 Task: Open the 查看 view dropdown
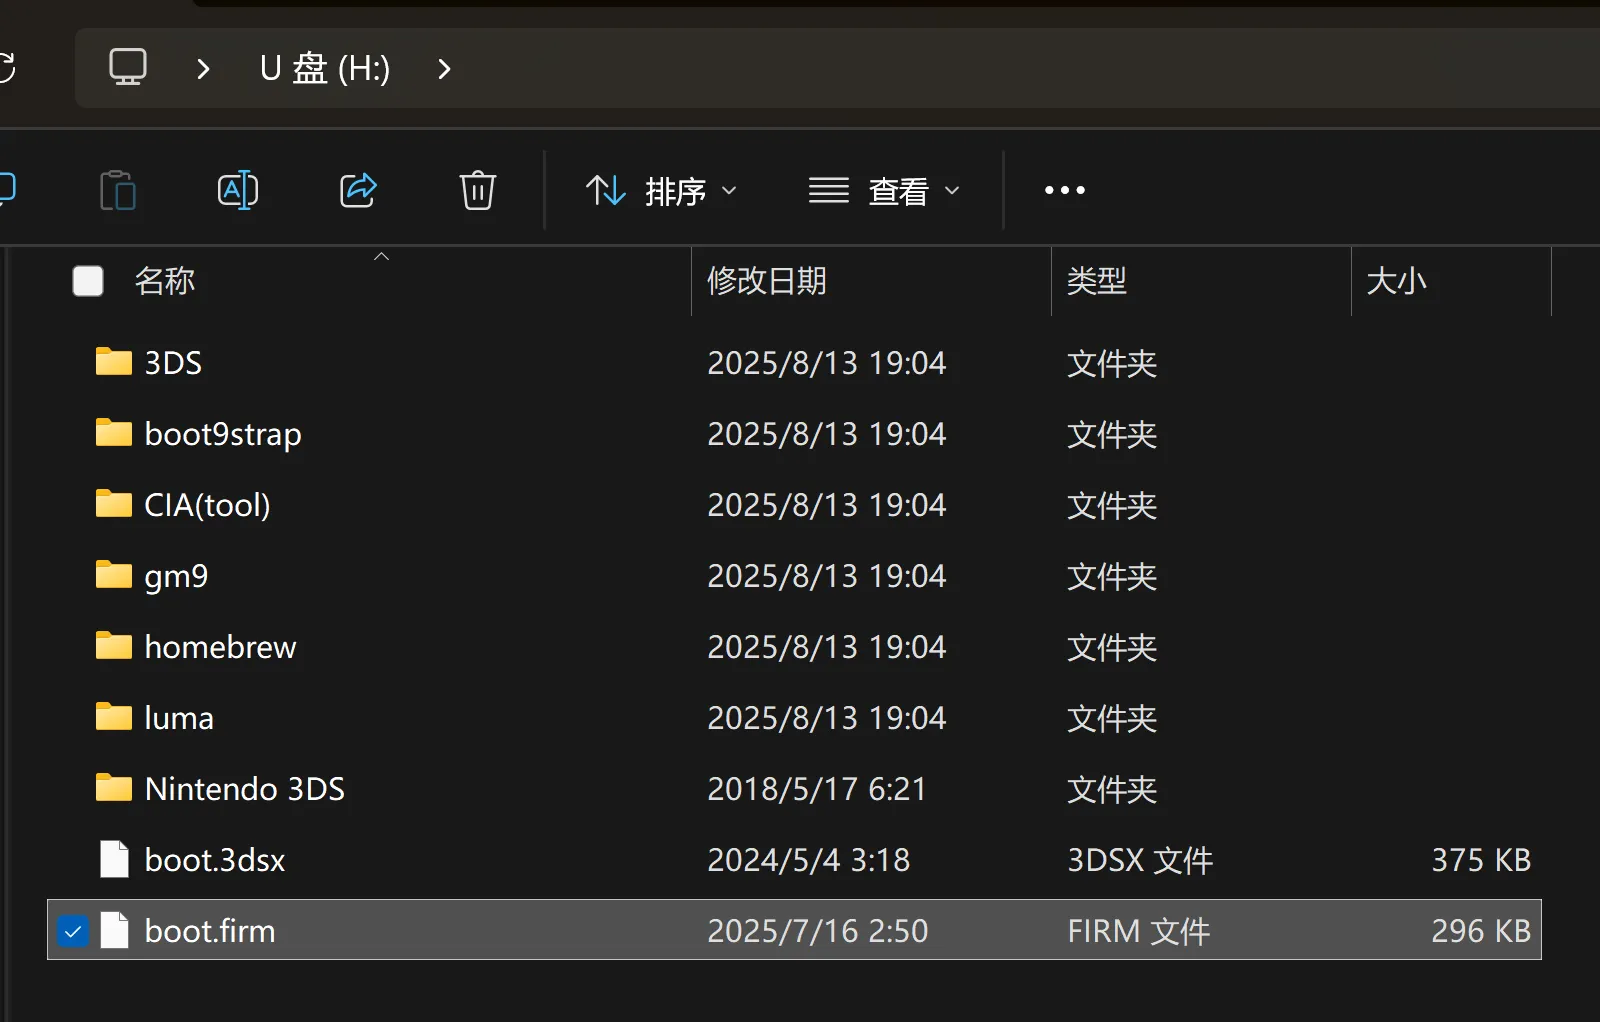pos(884,190)
